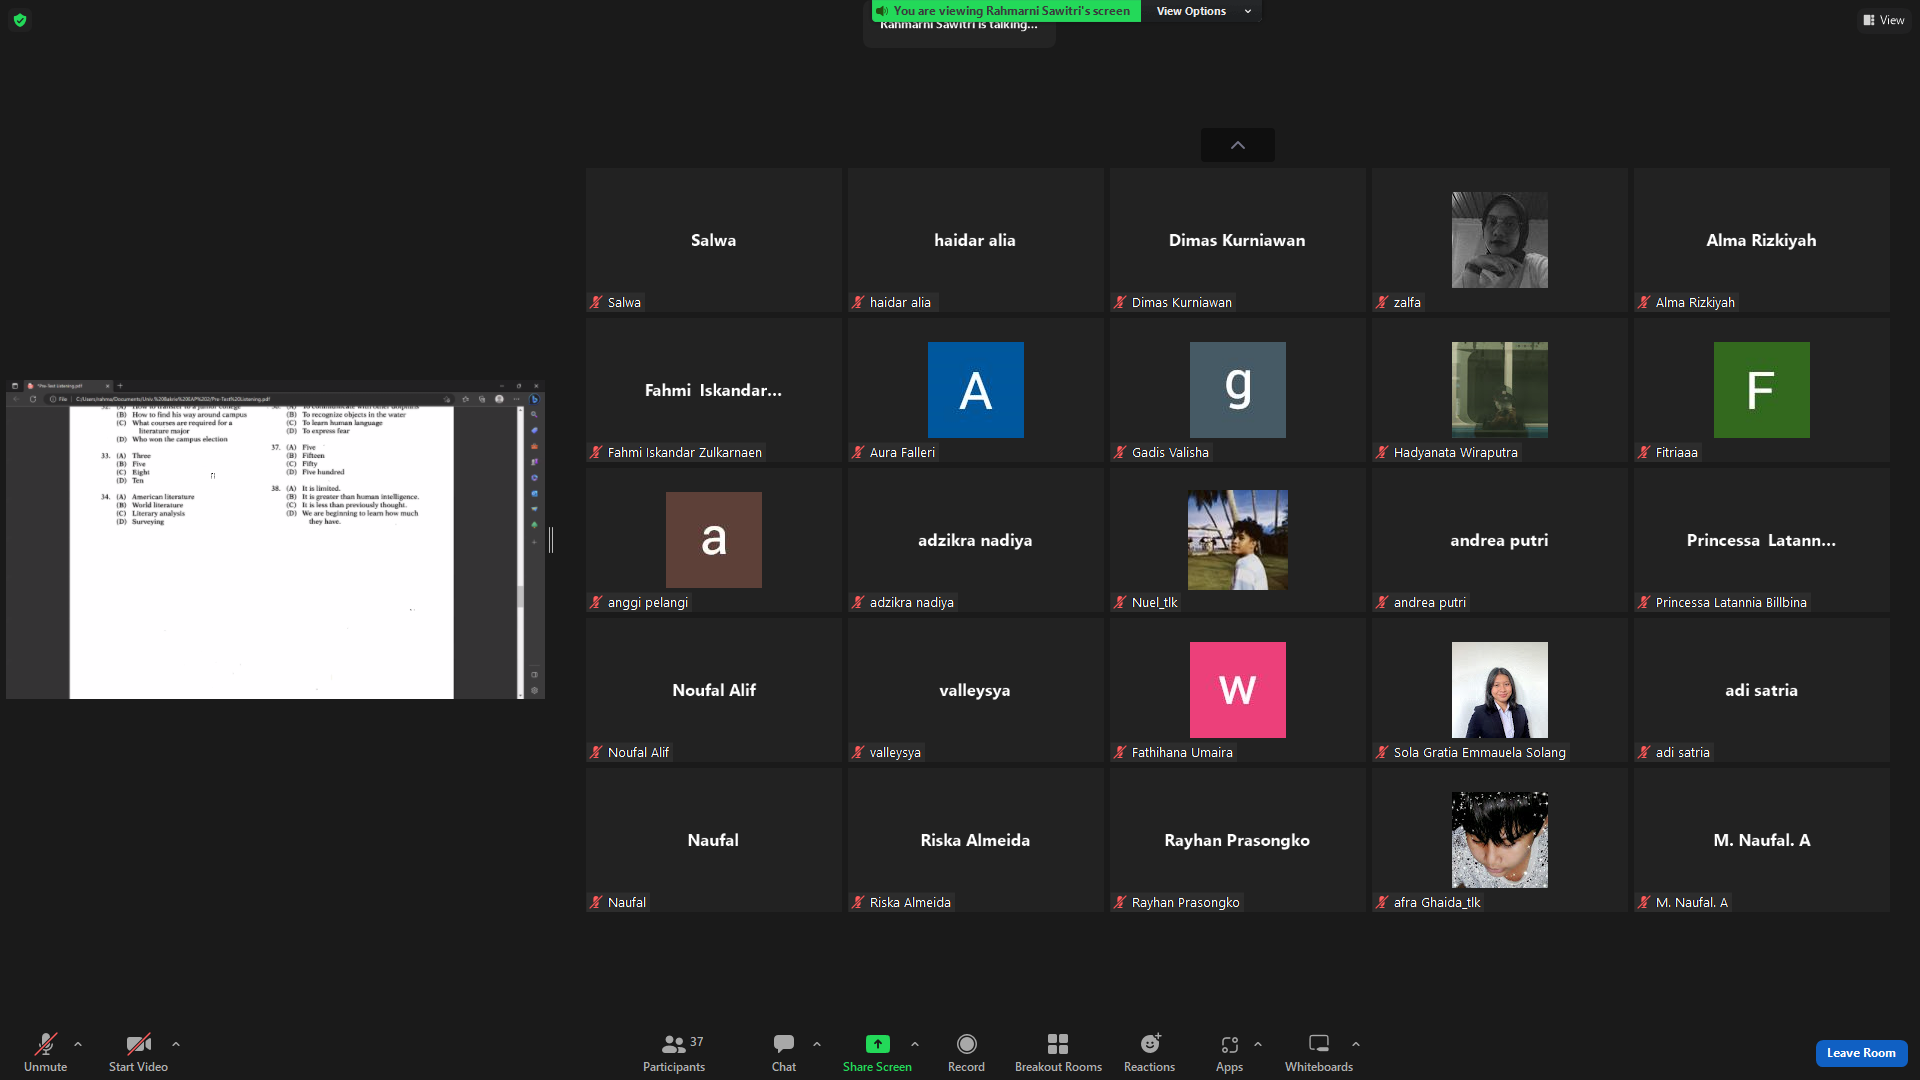Select M. Naufal. A's video tile
This screenshot has height=1080, width=1920.
pos(1761,840)
